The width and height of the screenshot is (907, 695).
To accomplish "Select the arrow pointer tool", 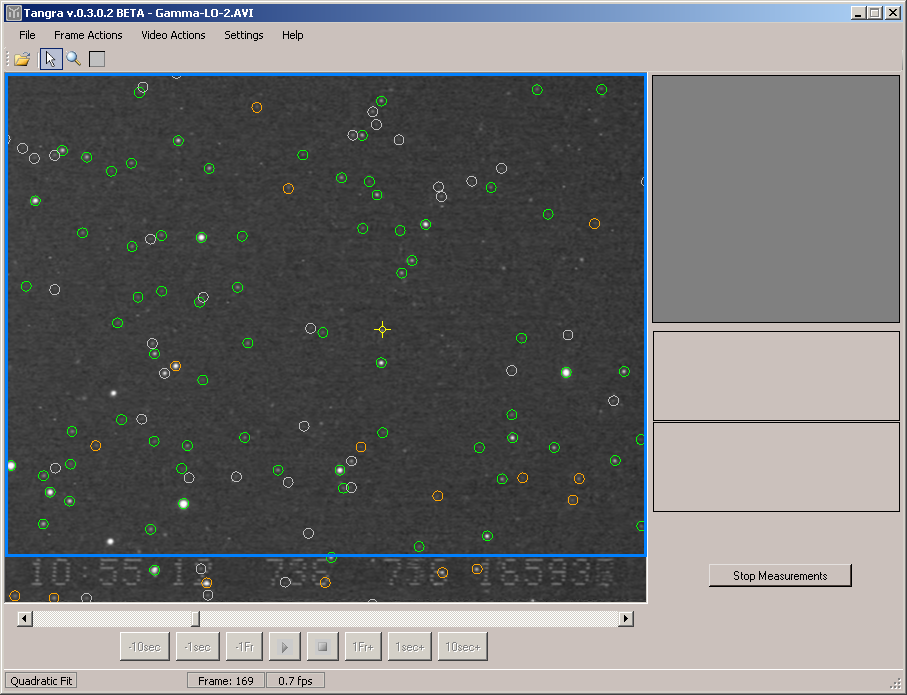I will click(51, 59).
